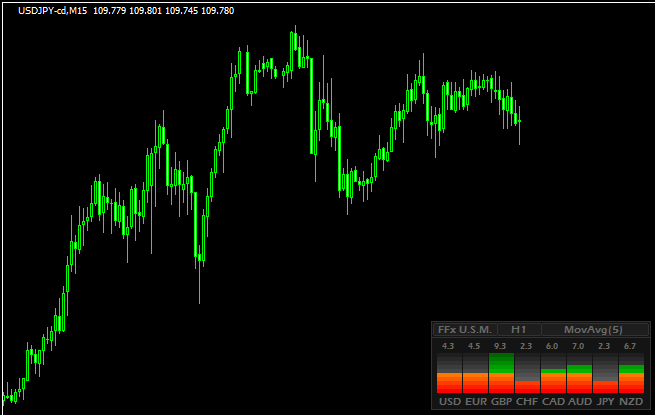Click the AUD currency label

[x=579, y=402]
